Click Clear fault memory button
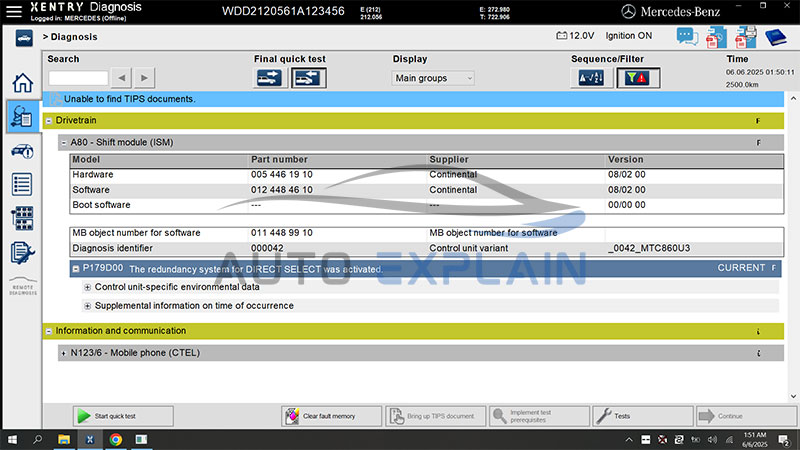800x450 pixels. tap(332, 416)
